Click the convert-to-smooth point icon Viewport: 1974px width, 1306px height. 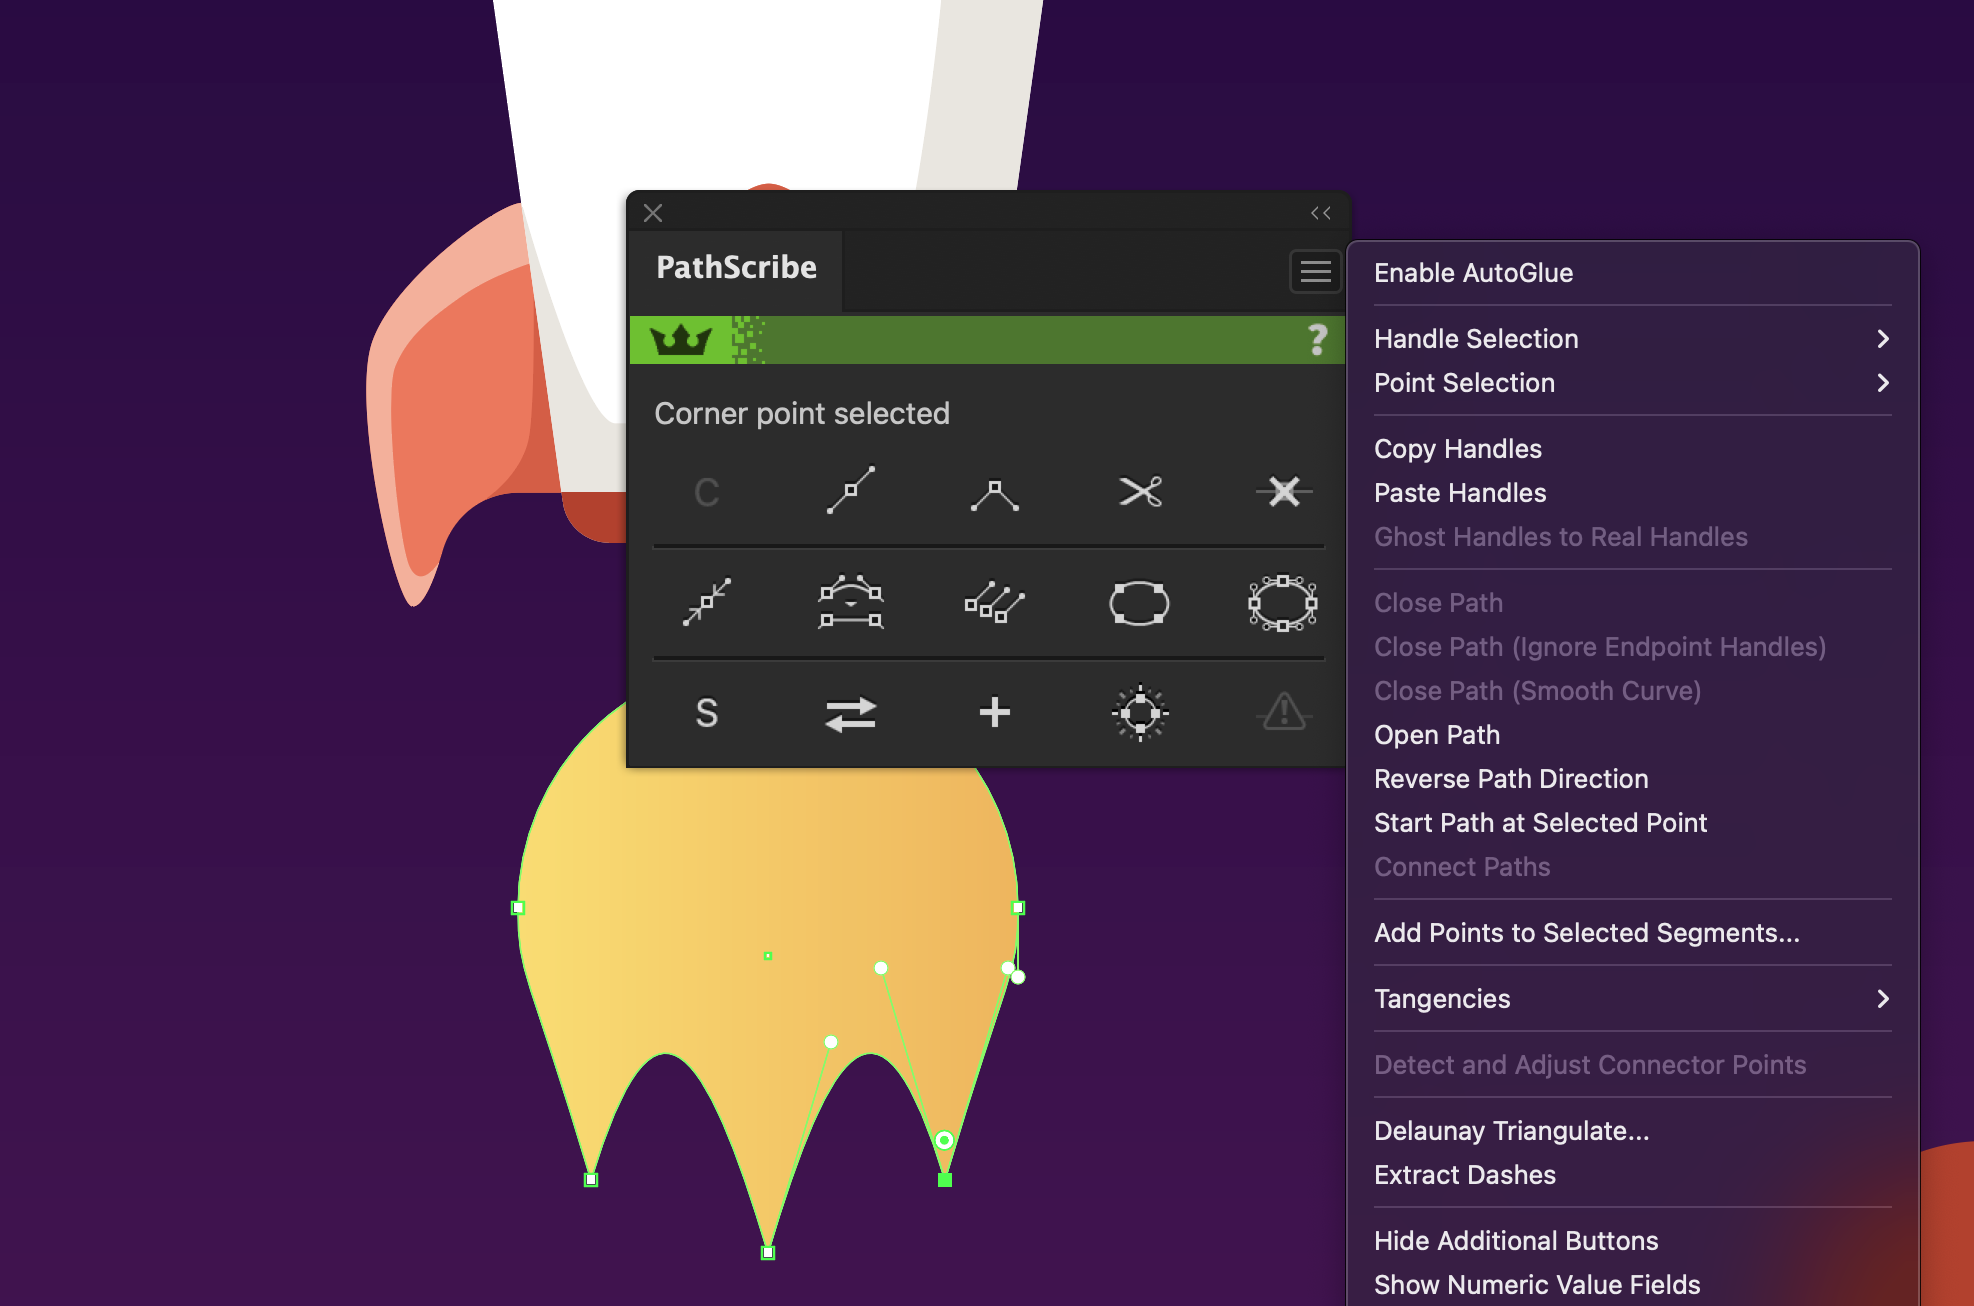pyautogui.click(x=851, y=490)
